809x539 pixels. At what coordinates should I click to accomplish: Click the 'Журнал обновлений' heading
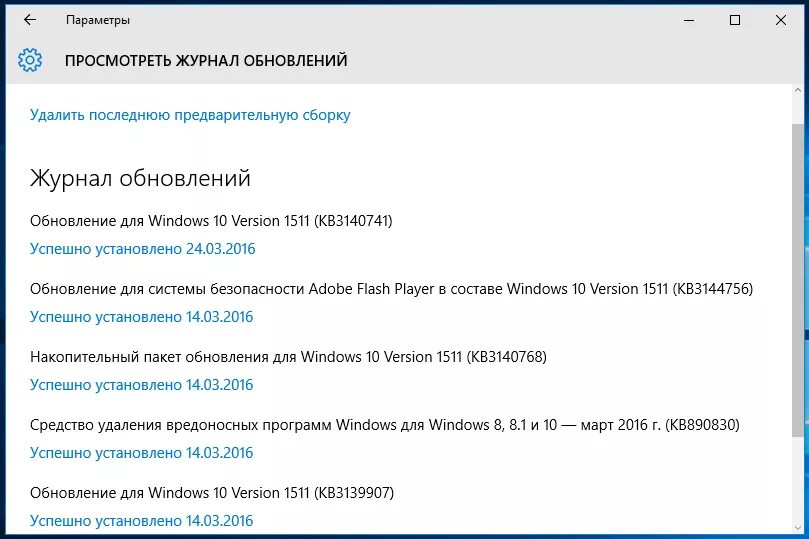pyautogui.click(x=140, y=178)
